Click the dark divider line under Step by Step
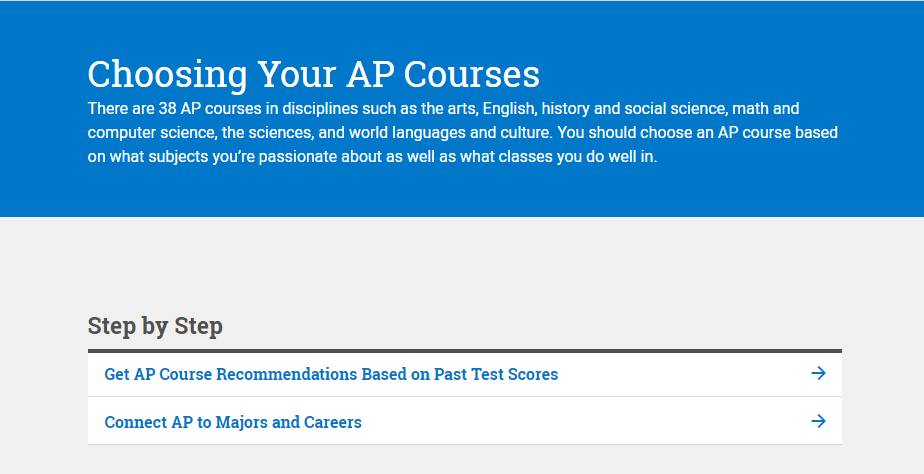 [x=464, y=351]
